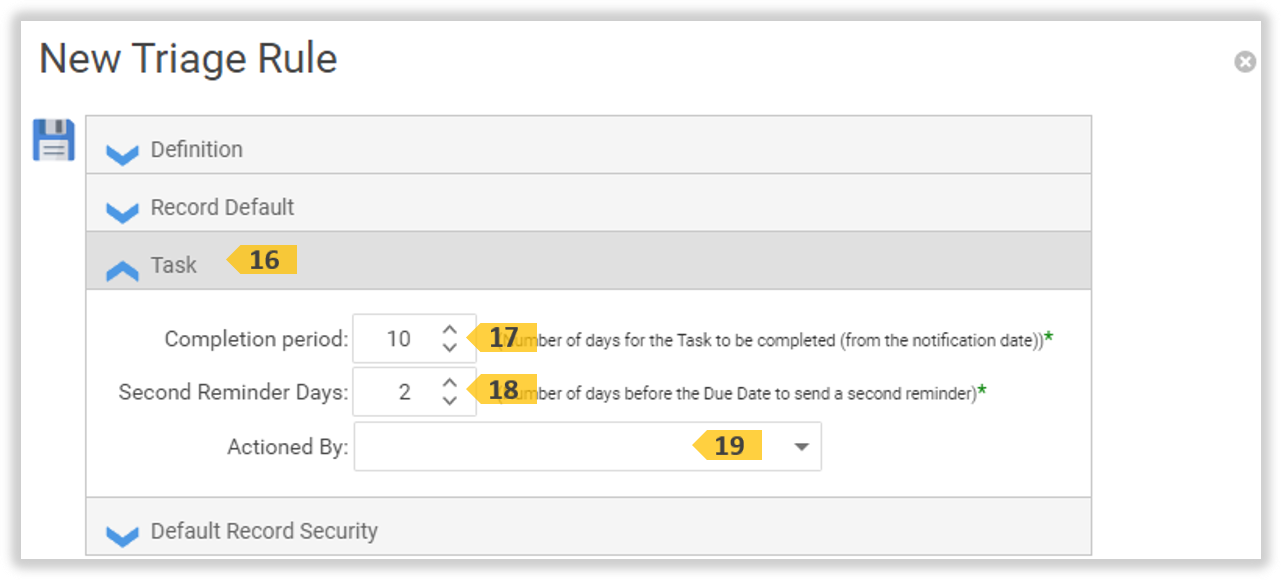Select the Record Default header text
The width and height of the screenshot is (1282, 580).
coord(222,208)
